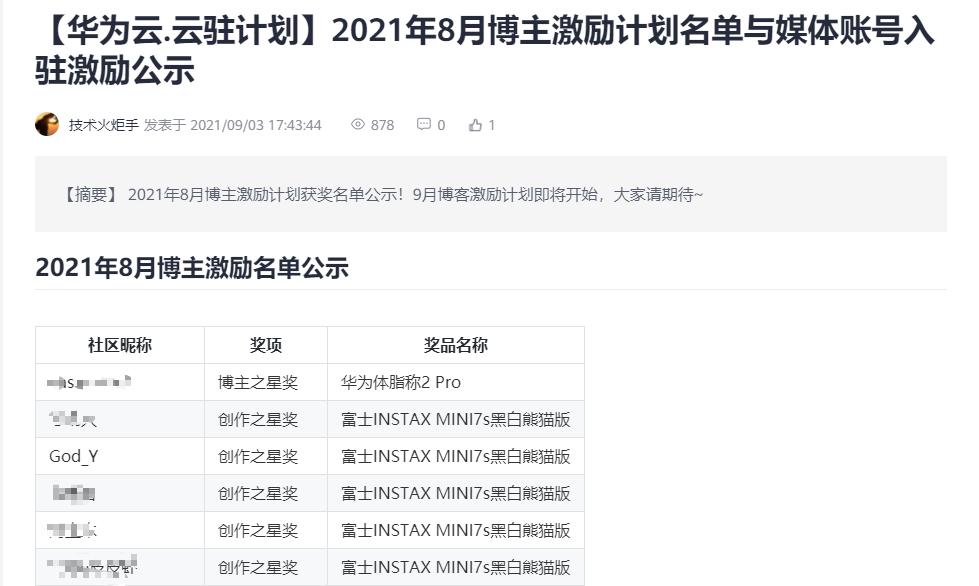Click the 2021年8月博主激励名单公示 section heading
Viewport: 979px width, 586px height.
(192, 268)
